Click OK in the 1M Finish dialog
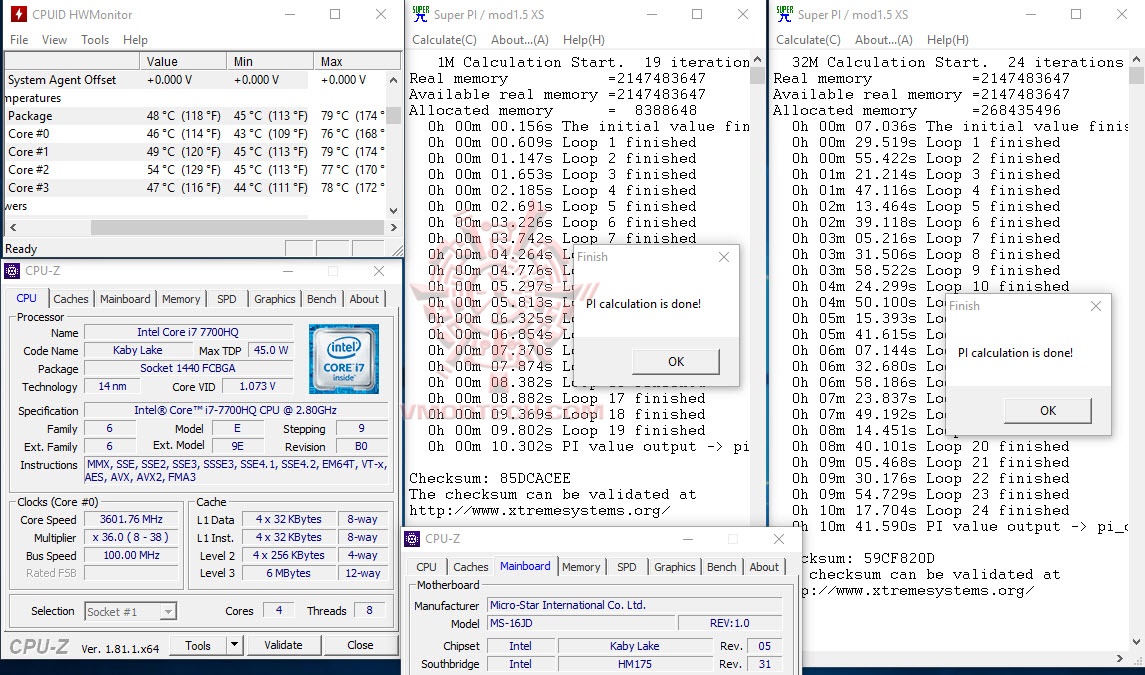 click(x=675, y=362)
